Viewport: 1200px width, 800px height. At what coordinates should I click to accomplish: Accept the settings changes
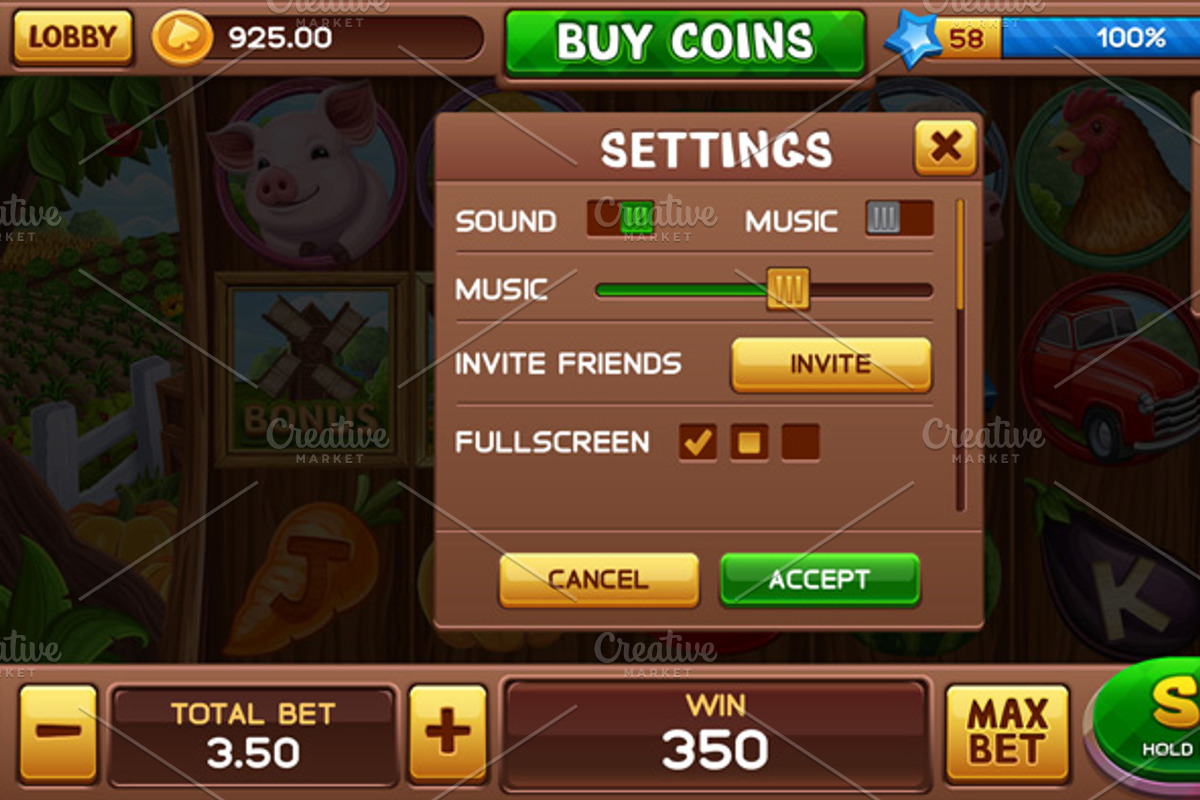(819, 580)
